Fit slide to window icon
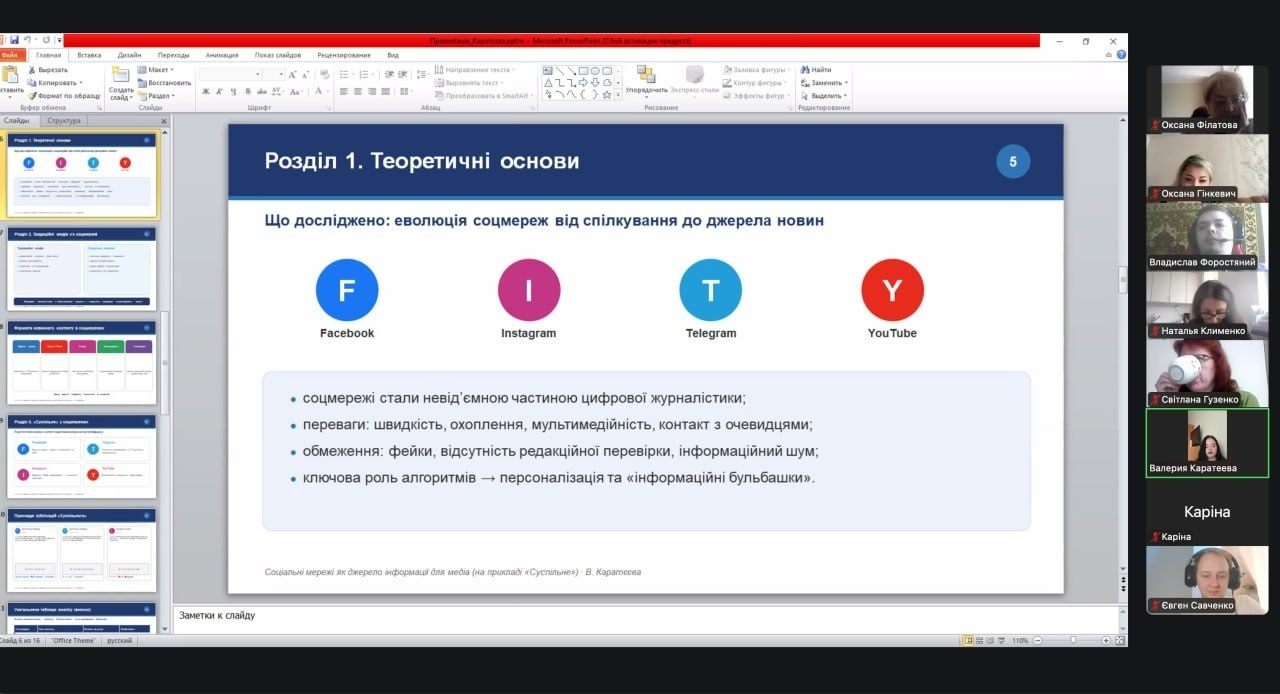The width and height of the screenshot is (1280, 694). pyautogui.click(x=1120, y=640)
